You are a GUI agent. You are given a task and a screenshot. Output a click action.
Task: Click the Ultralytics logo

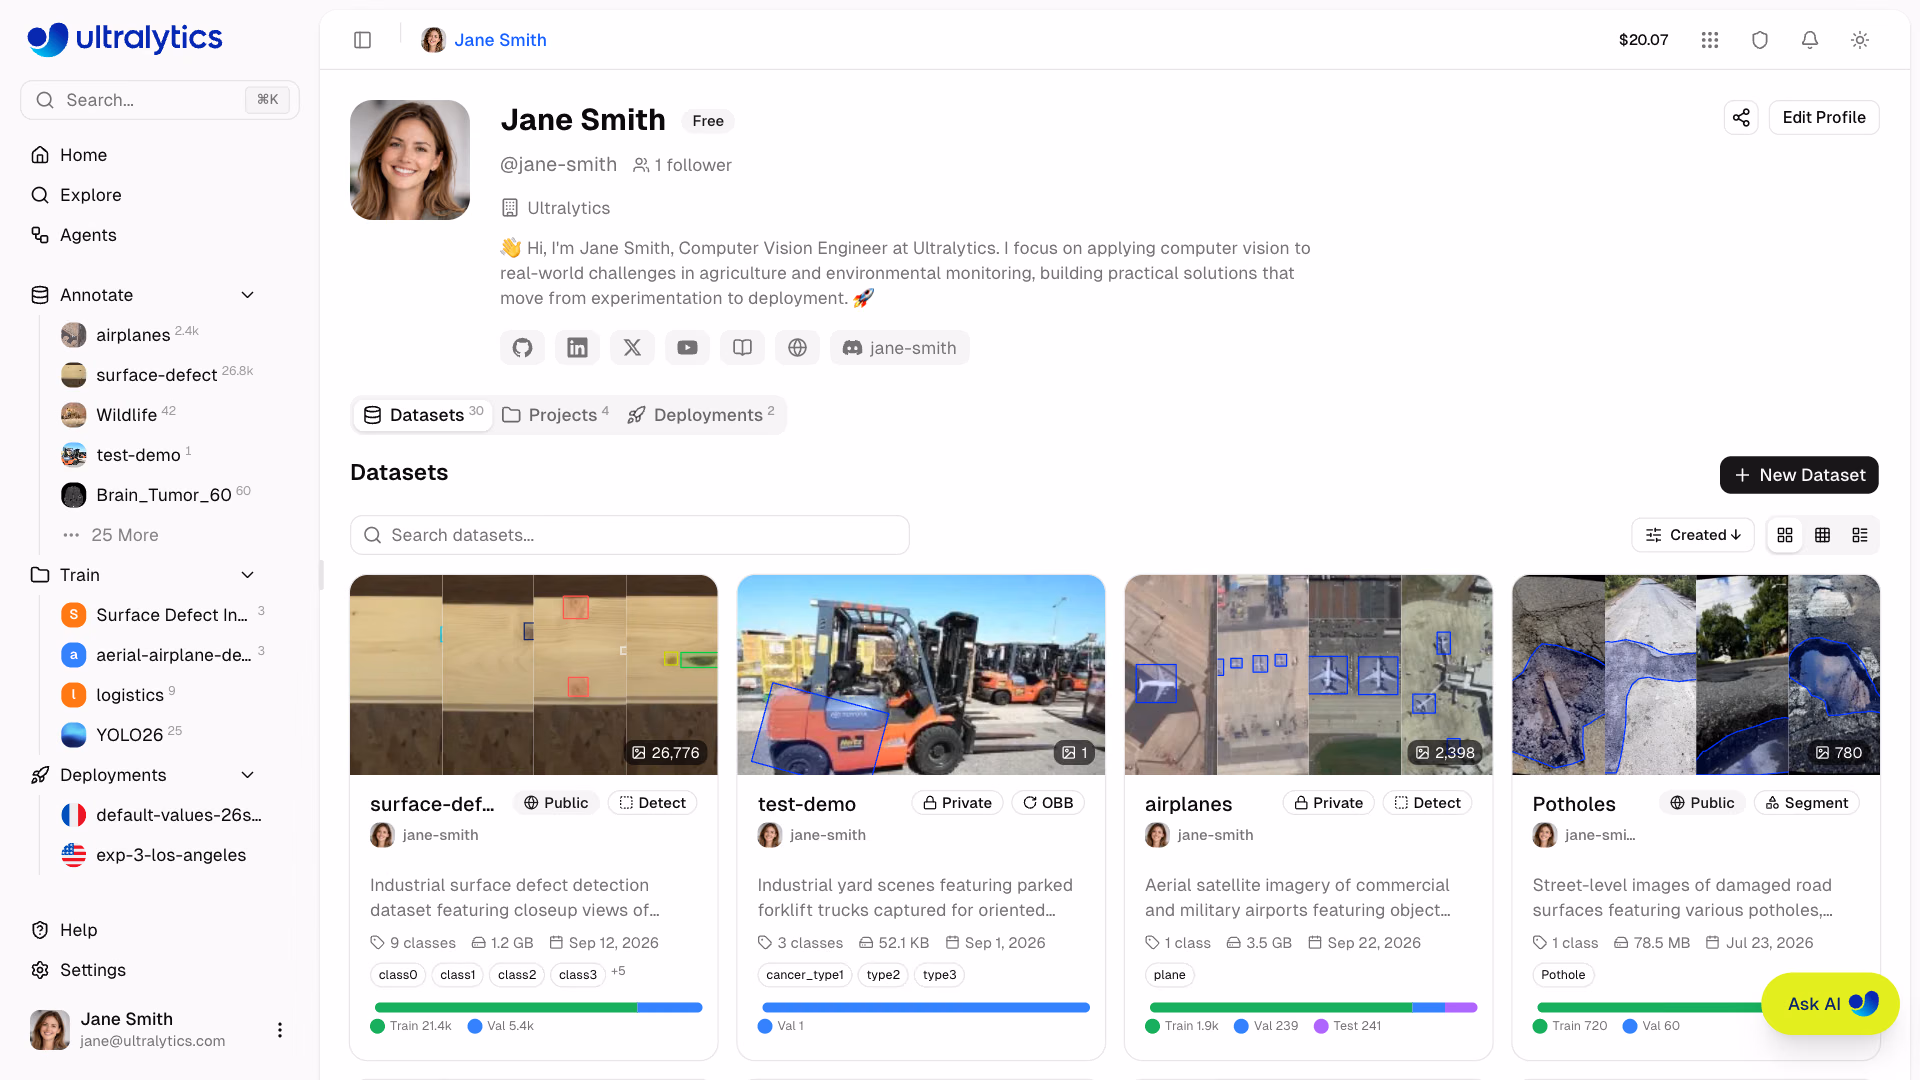[125, 38]
